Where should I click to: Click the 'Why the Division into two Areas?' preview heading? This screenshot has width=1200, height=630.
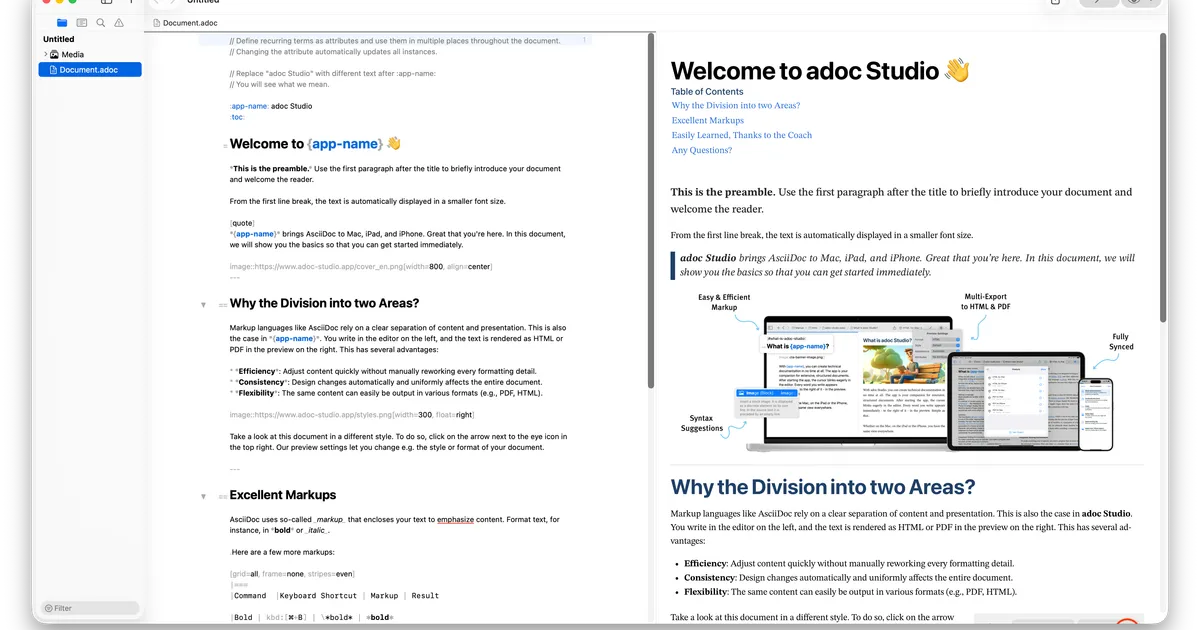click(x=823, y=487)
